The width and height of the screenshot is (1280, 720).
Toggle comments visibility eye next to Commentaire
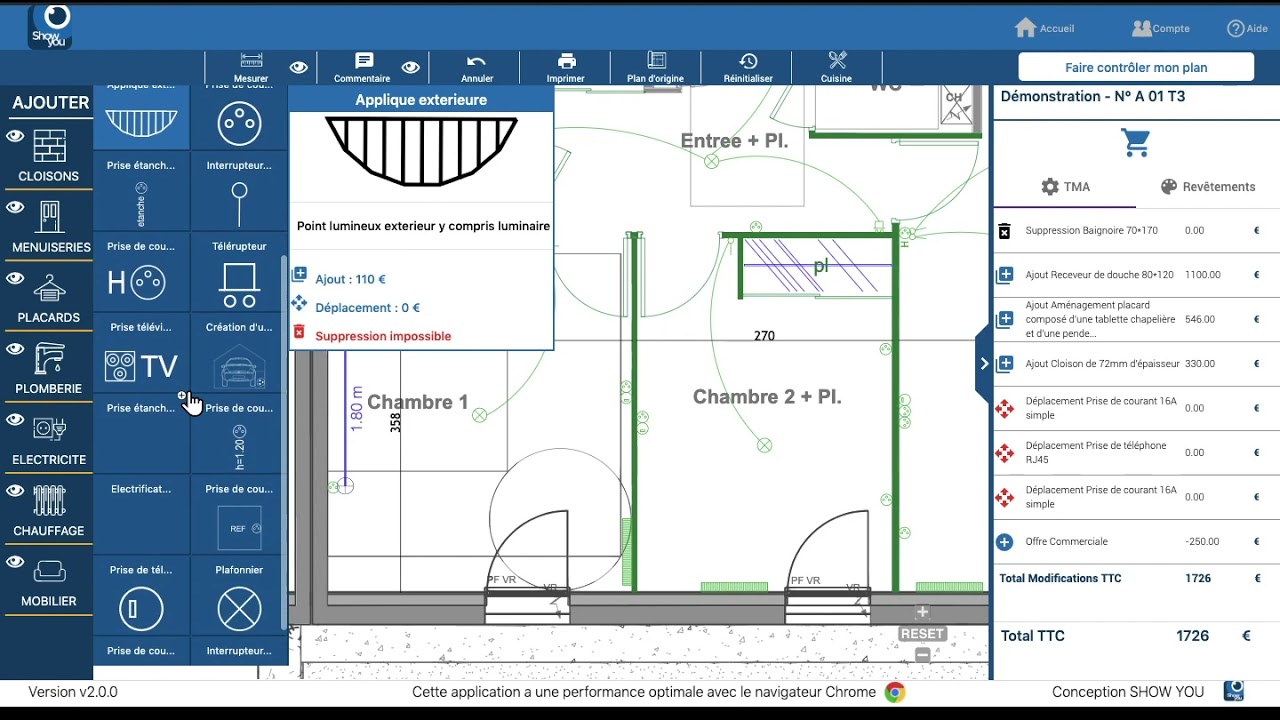(x=410, y=67)
